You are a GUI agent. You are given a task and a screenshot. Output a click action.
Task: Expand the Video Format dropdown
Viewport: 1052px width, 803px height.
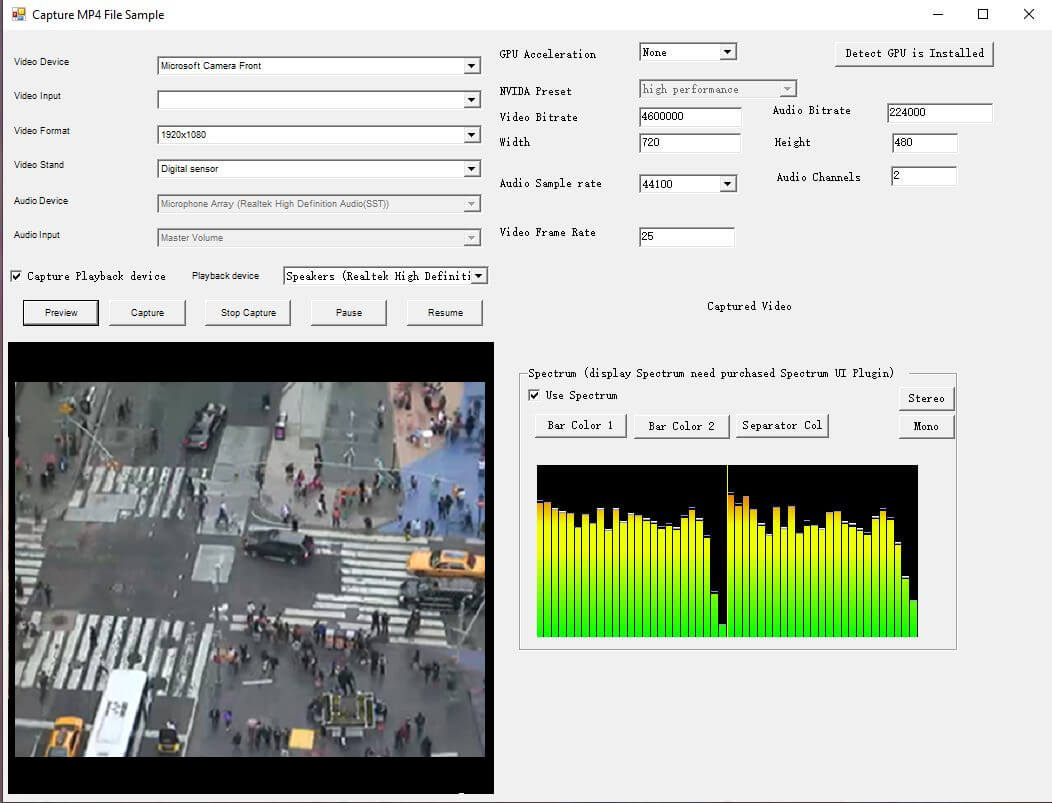[470, 134]
